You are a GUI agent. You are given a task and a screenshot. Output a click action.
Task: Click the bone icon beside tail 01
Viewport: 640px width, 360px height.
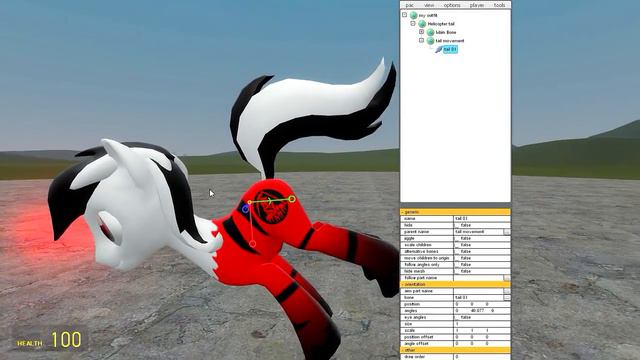point(439,49)
